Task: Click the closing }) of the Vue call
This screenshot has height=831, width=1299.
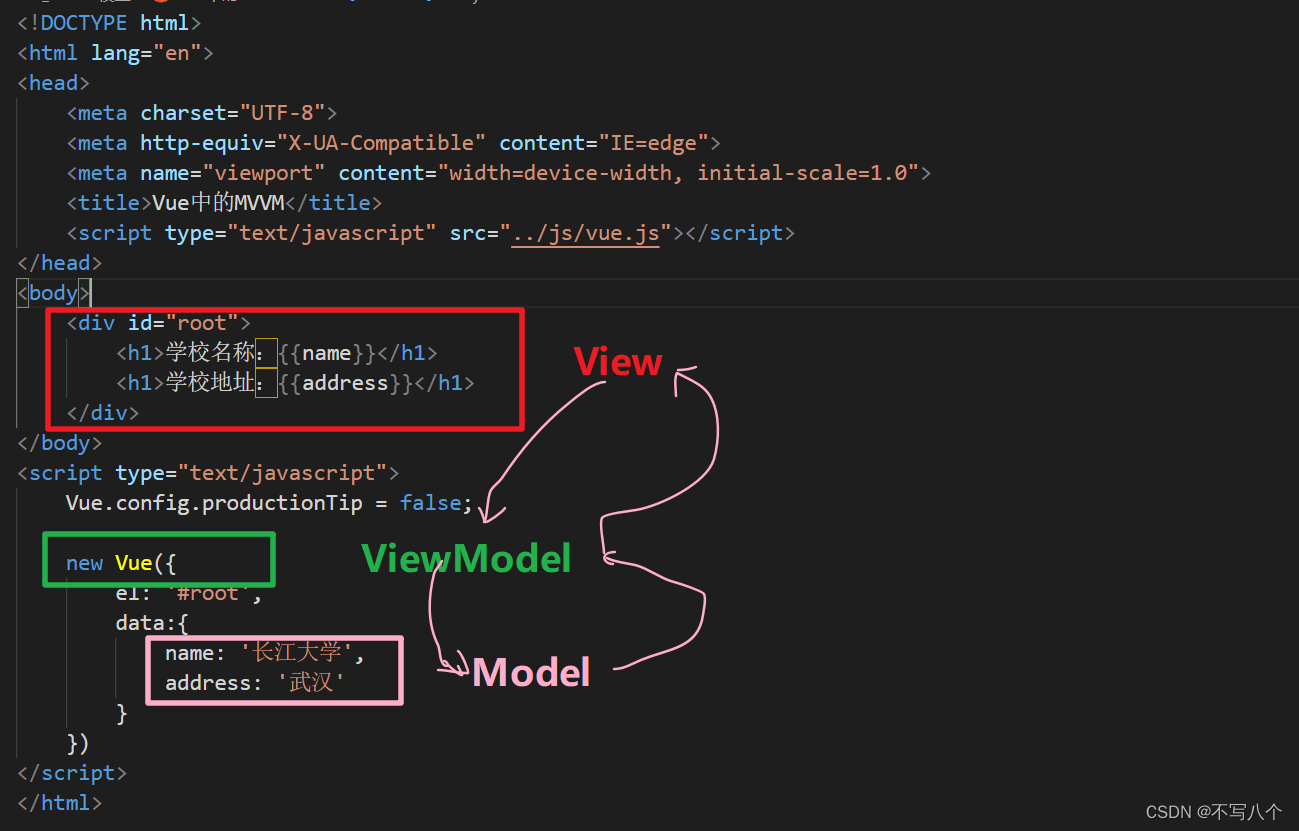Action: (78, 743)
